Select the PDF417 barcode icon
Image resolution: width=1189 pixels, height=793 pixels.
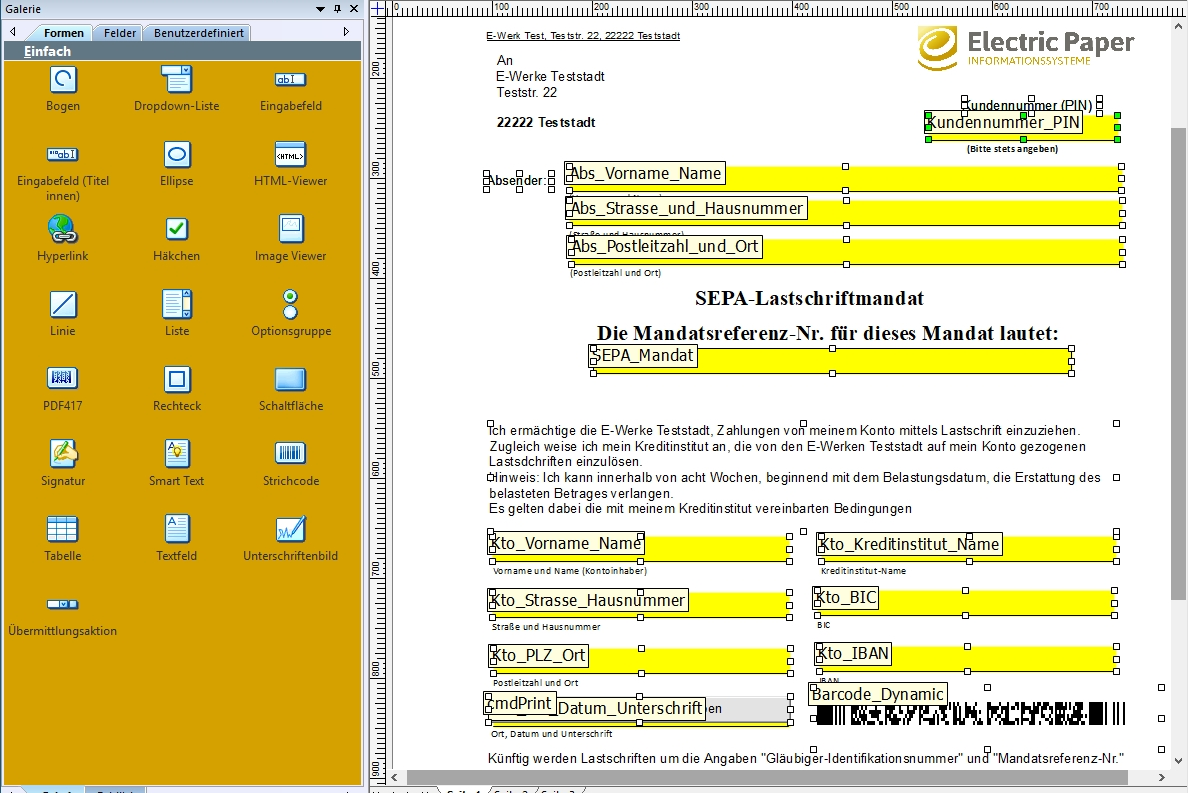[x=63, y=378]
